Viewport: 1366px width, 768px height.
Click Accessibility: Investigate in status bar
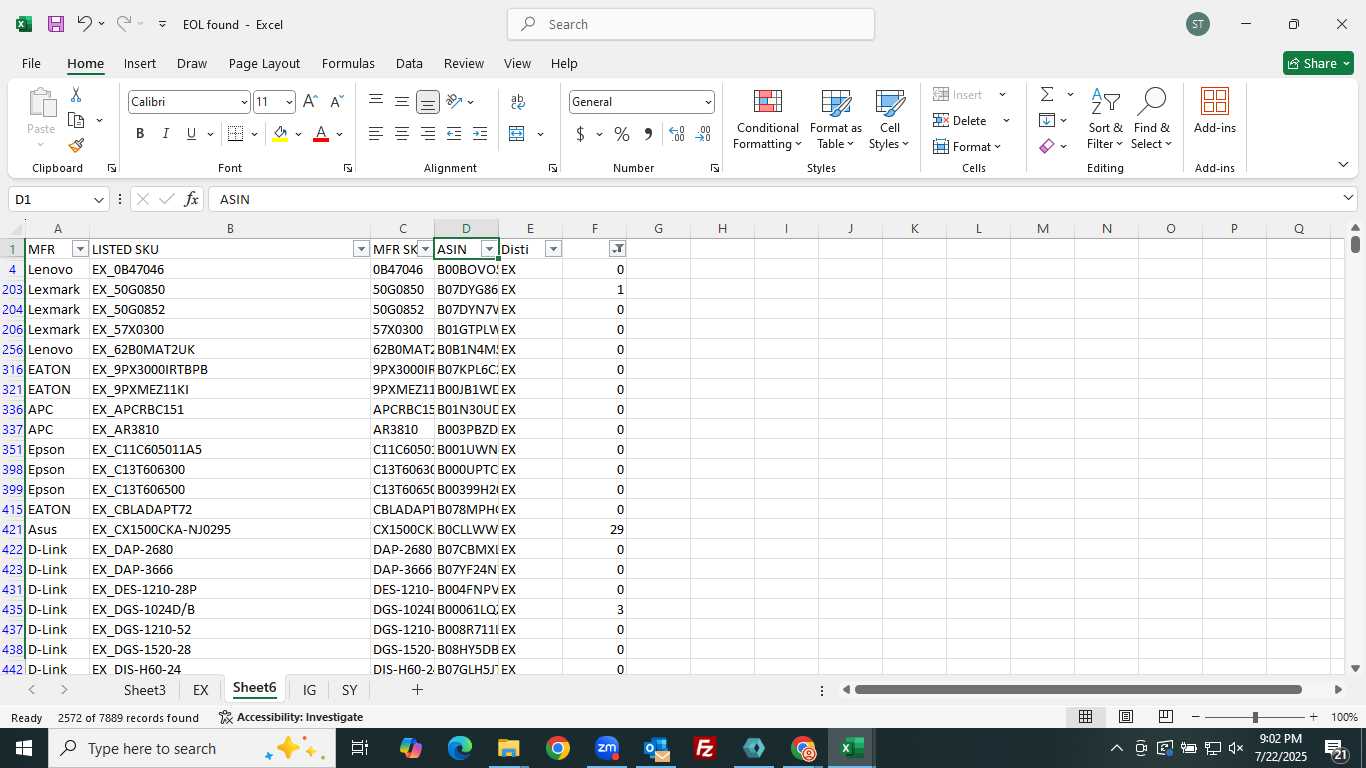[x=291, y=717]
